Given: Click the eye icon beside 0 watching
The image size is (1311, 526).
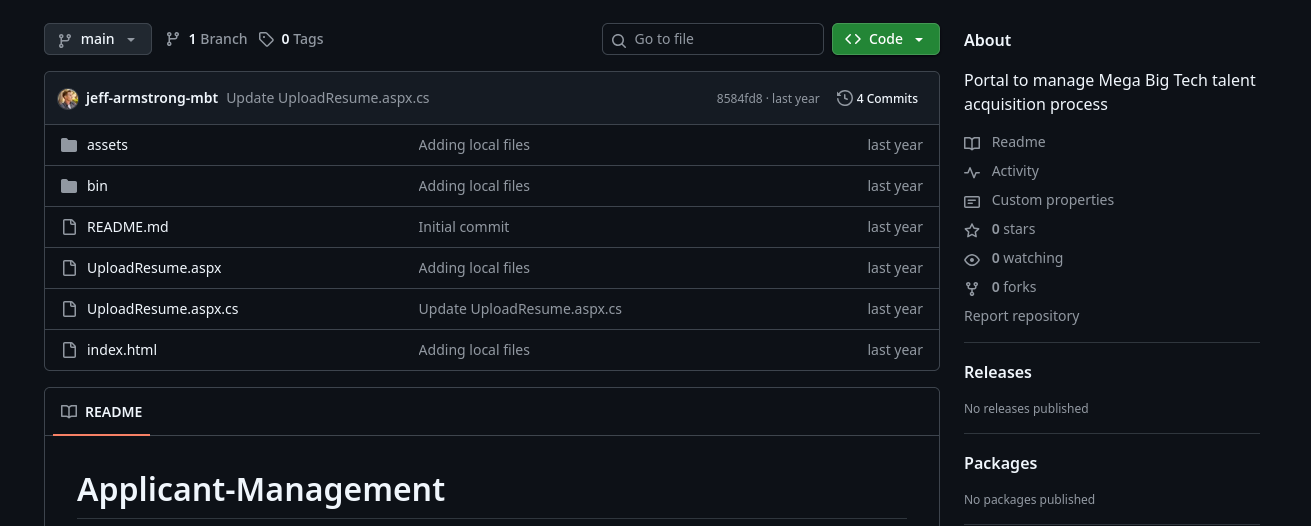Looking at the screenshot, I should click(972, 259).
